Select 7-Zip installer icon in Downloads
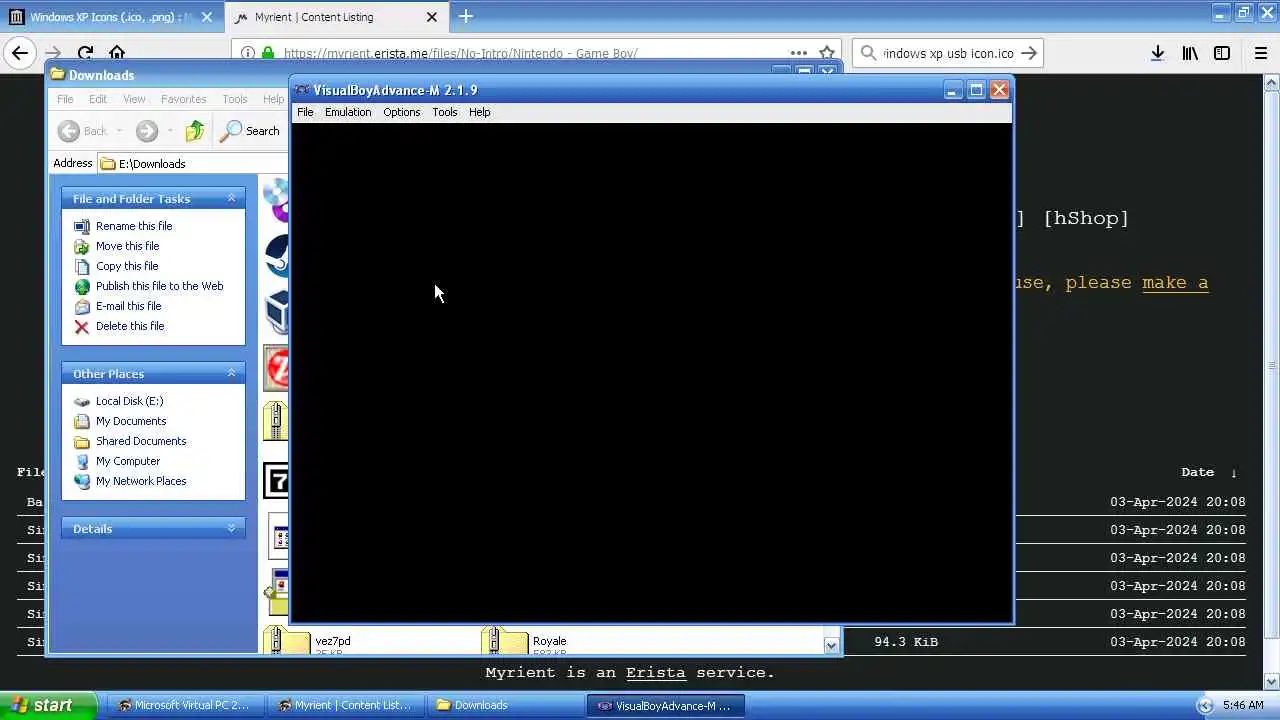Viewport: 1280px width, 720px height. click(276, 480)
